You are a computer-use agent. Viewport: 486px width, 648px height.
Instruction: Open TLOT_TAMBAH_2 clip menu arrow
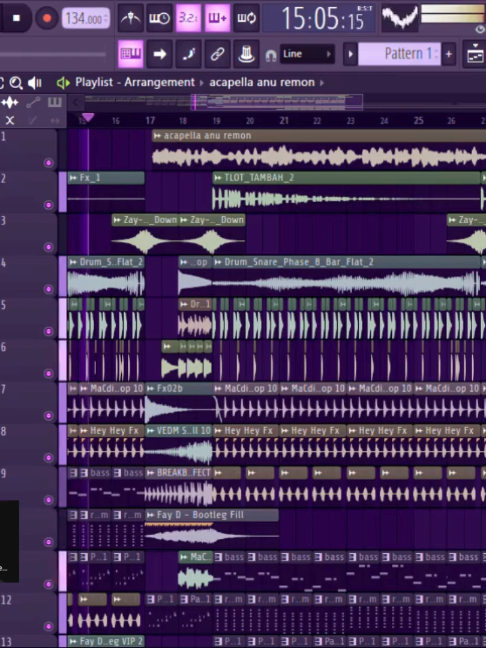point(217,178)
